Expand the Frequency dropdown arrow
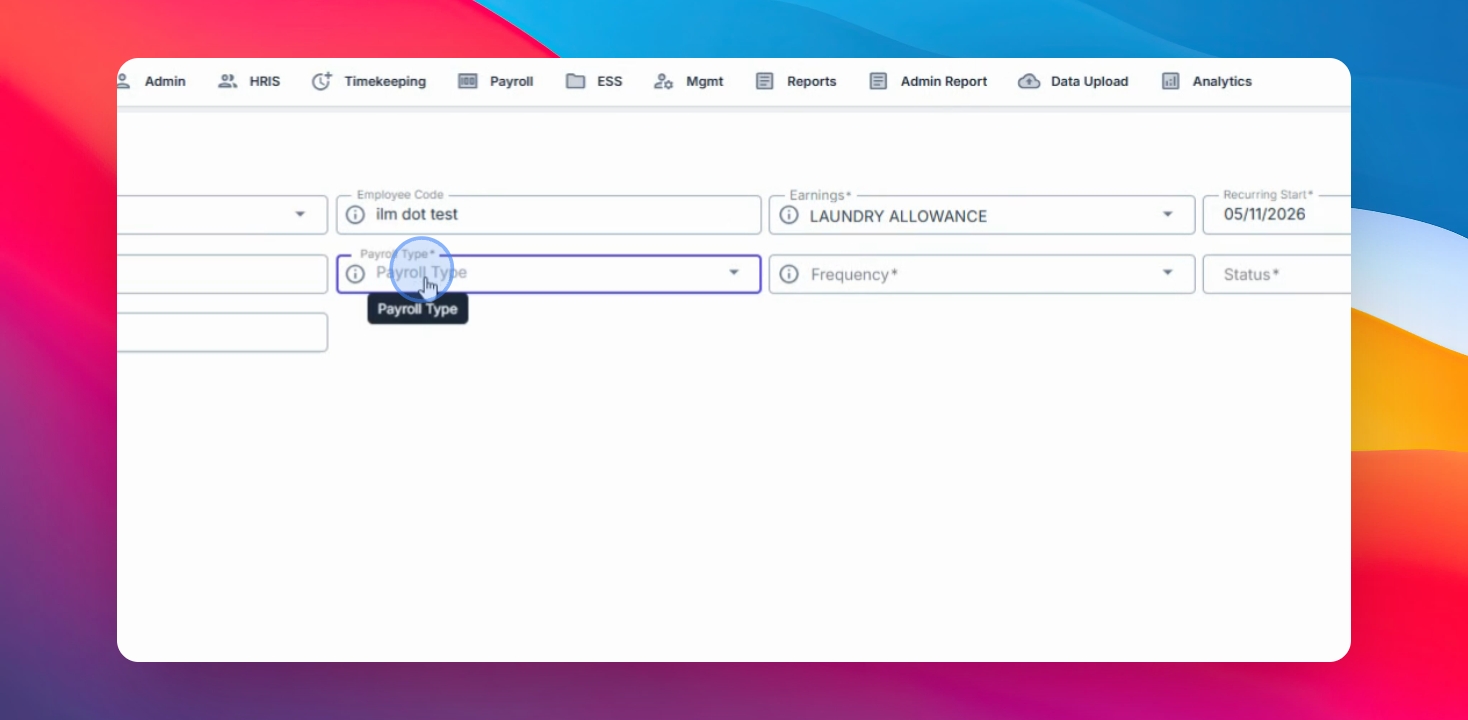1468x720 pixels. click(x=1167, y=272)
